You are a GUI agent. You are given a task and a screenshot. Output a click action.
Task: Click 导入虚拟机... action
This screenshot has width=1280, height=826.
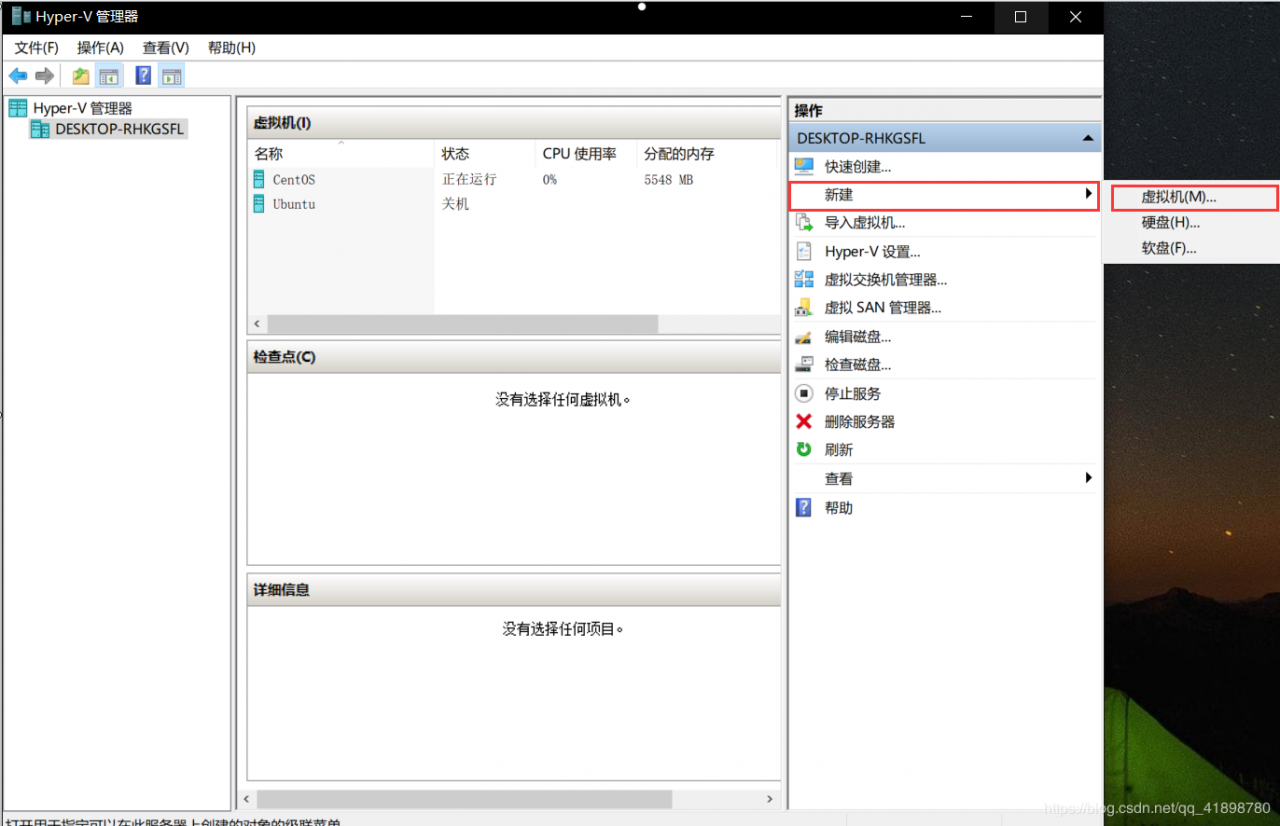point(865,223)
